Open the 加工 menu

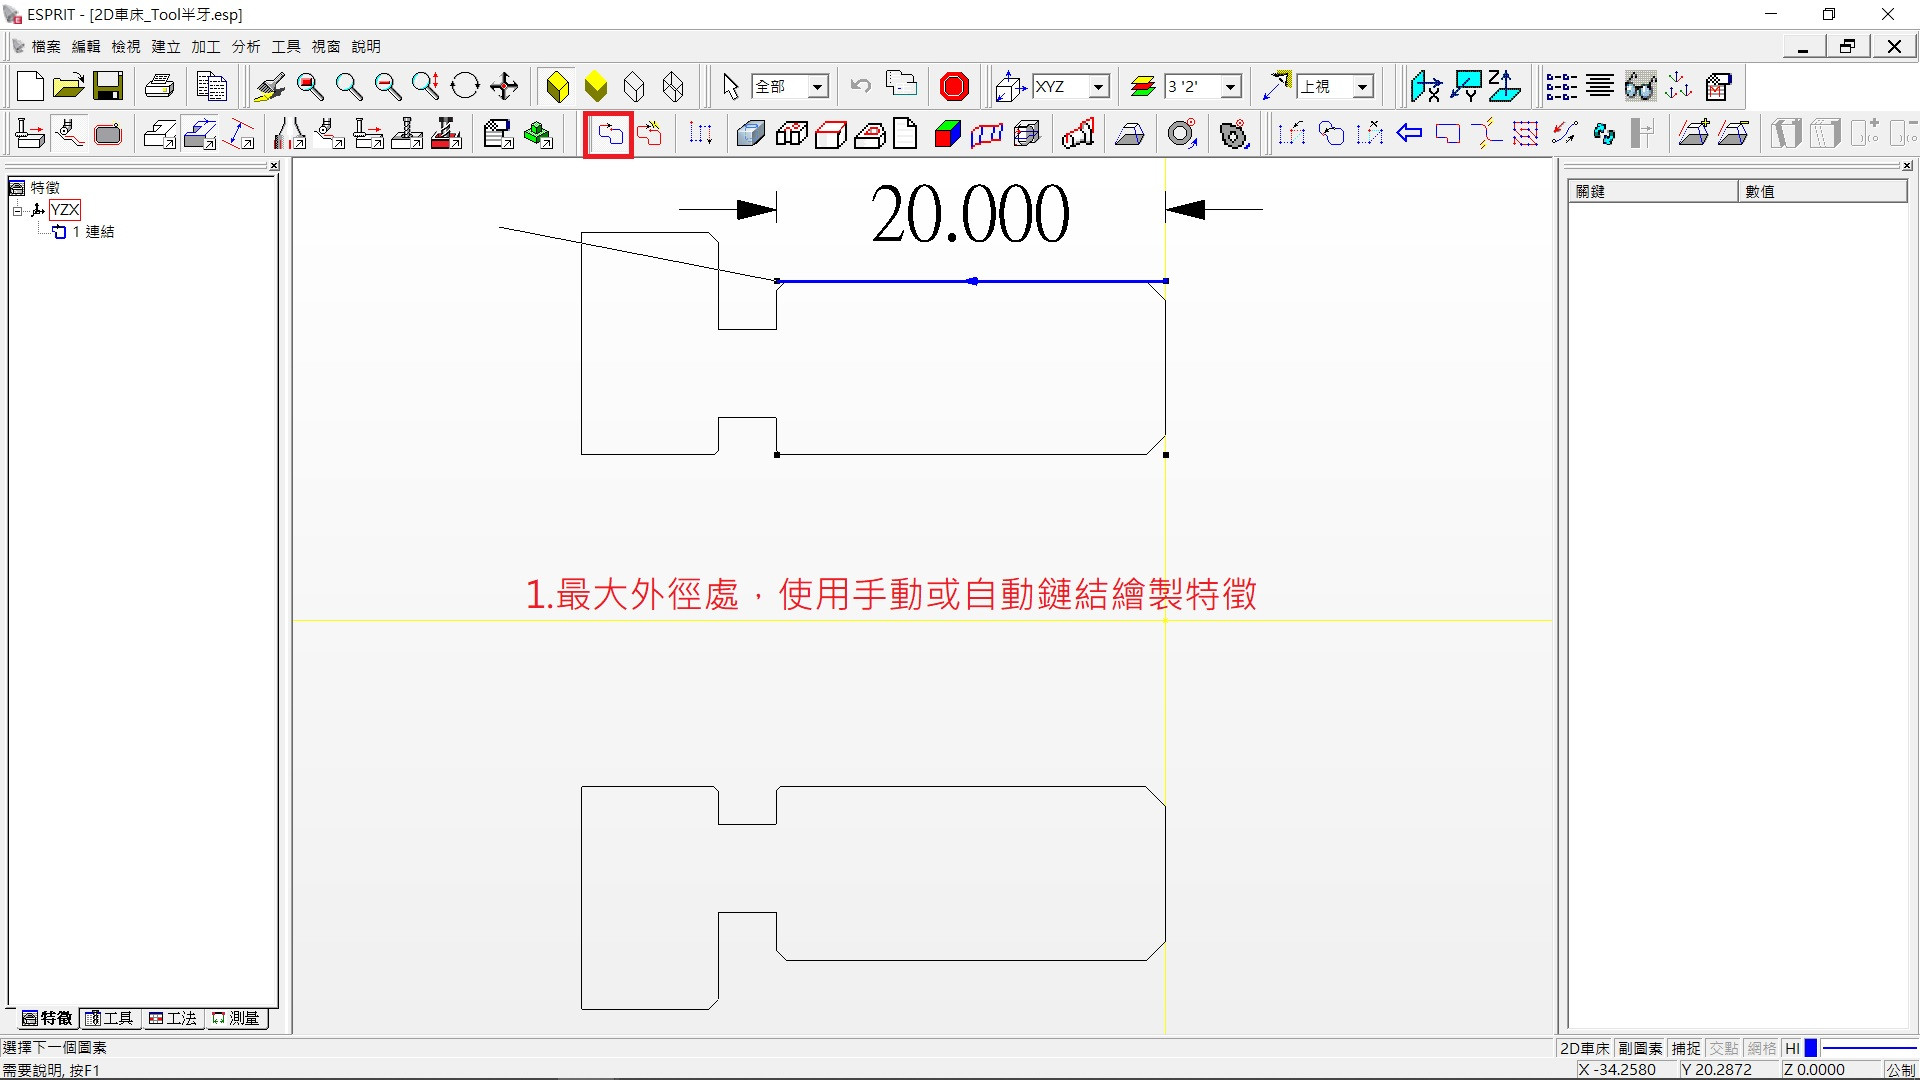205,46
